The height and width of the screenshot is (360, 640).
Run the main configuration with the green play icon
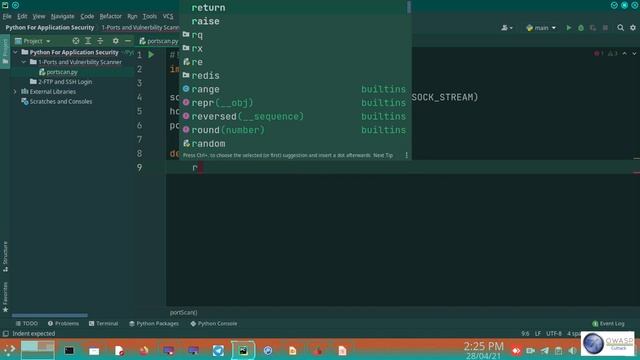pyautogui.click(x=569, y=28)
